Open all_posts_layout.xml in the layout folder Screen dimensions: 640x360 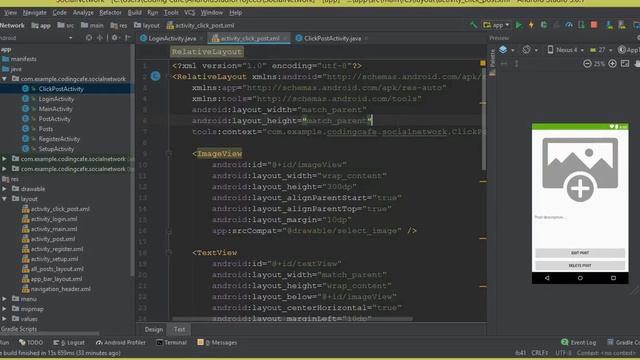pyautogui.click(x=57, y=269)
